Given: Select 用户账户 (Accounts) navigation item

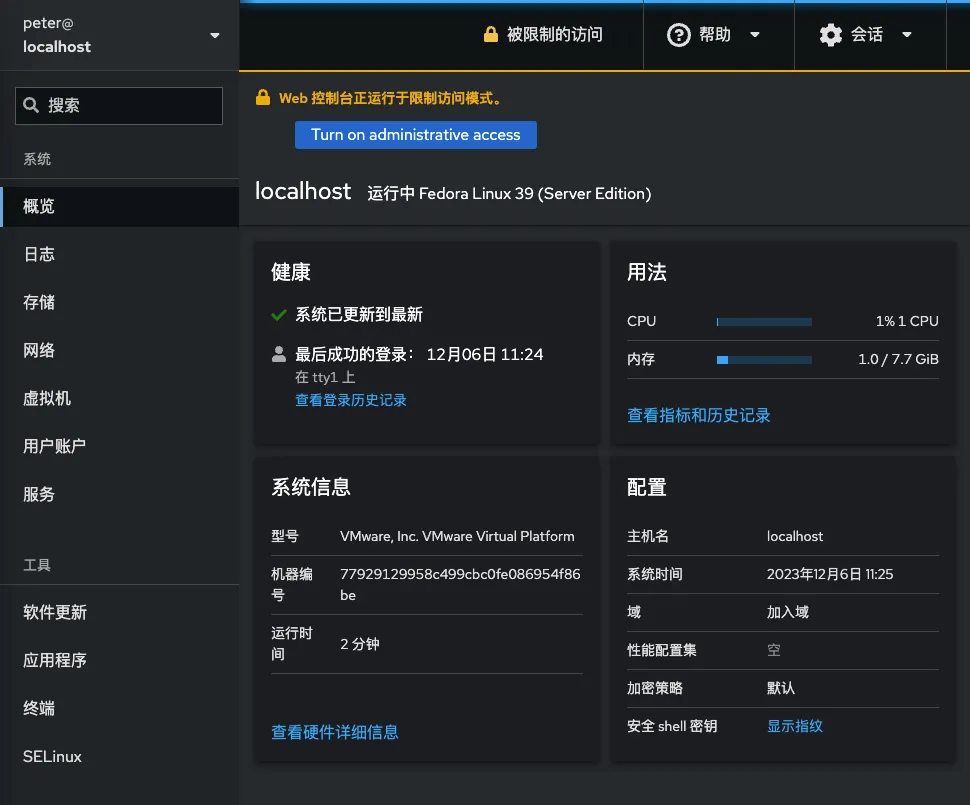Looking at the screenshot, I should pyautogui.click(x=52, y=446).
